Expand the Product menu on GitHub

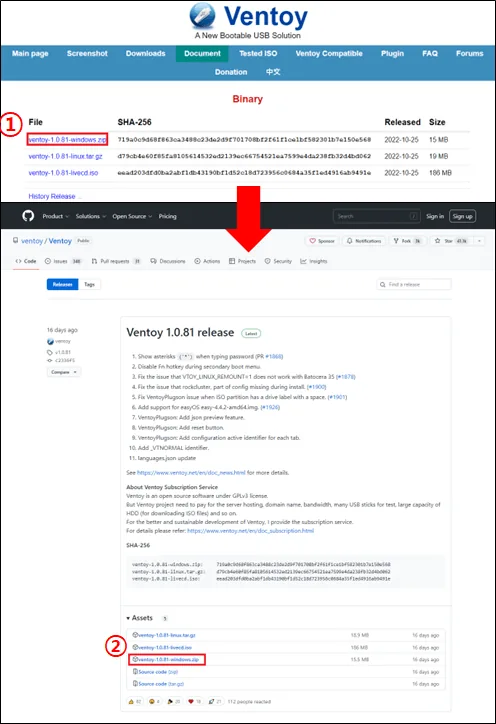[x=55, y=216]
